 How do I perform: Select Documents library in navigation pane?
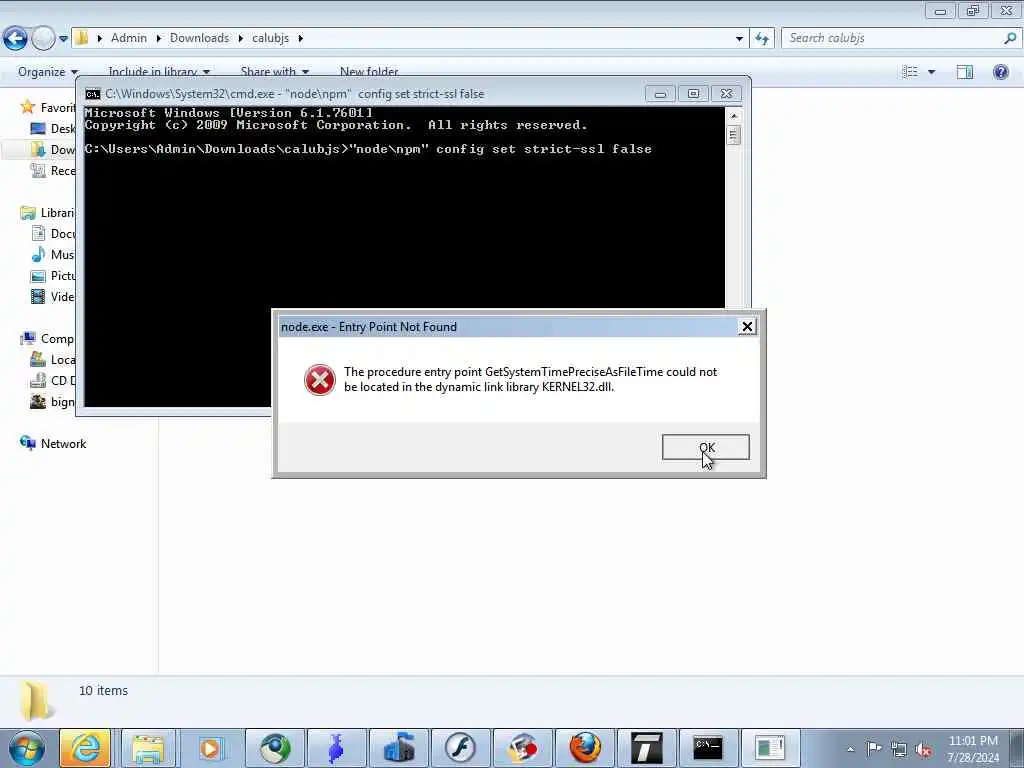pos(53,234)
